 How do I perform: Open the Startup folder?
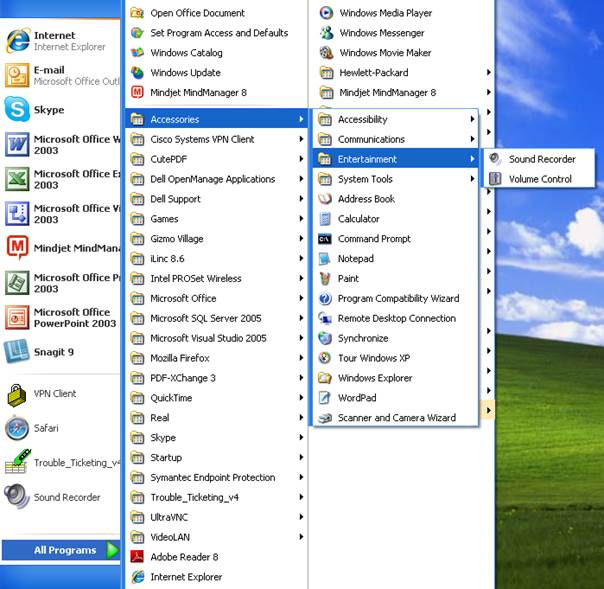[216, 457]
